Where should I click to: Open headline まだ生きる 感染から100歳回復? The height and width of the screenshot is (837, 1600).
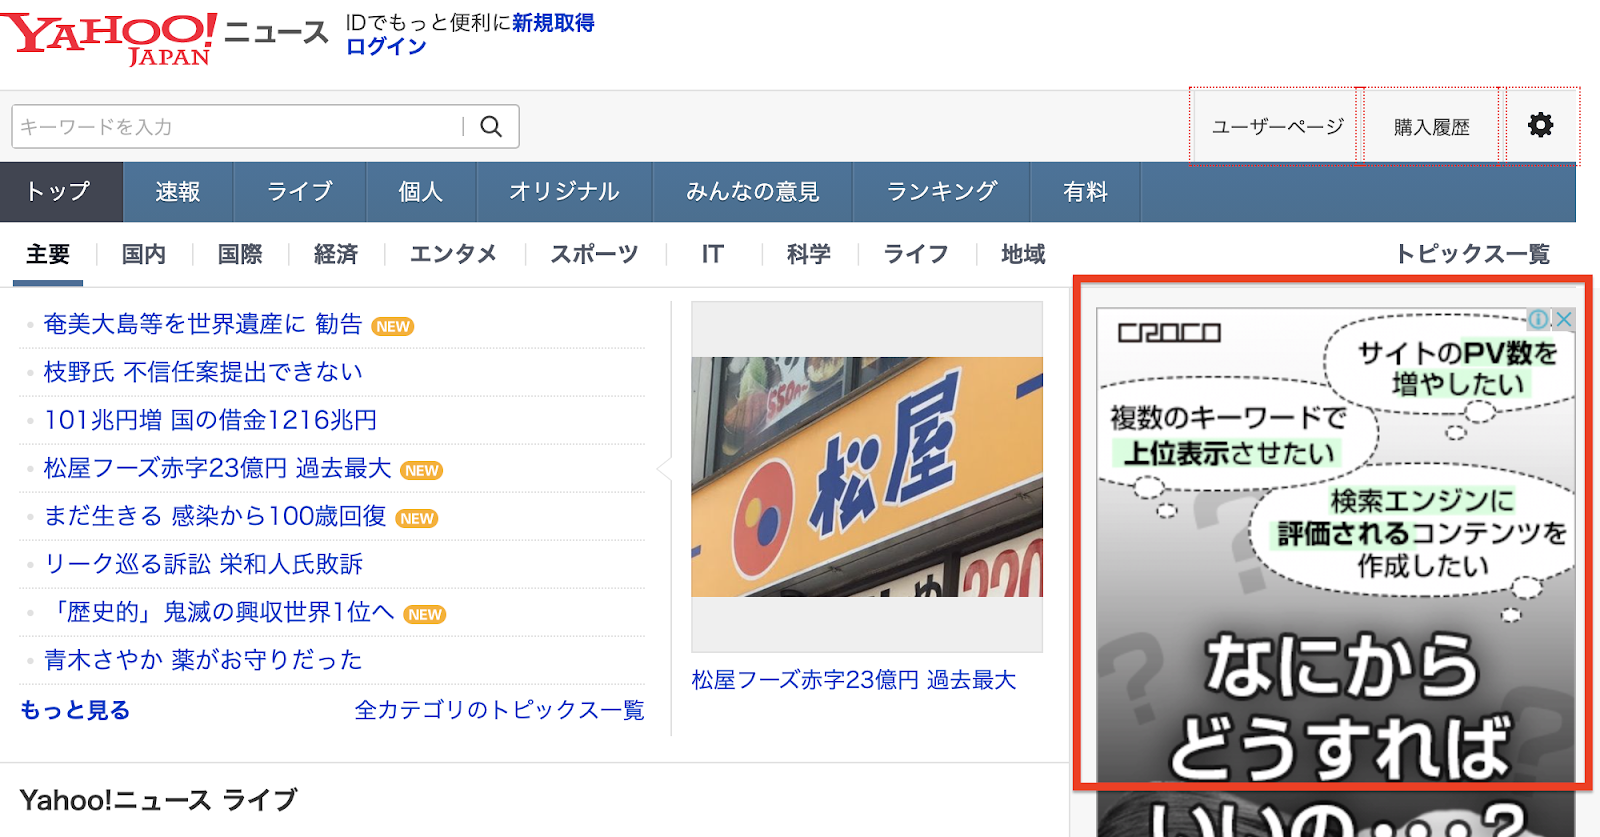(x=215, y=516)
